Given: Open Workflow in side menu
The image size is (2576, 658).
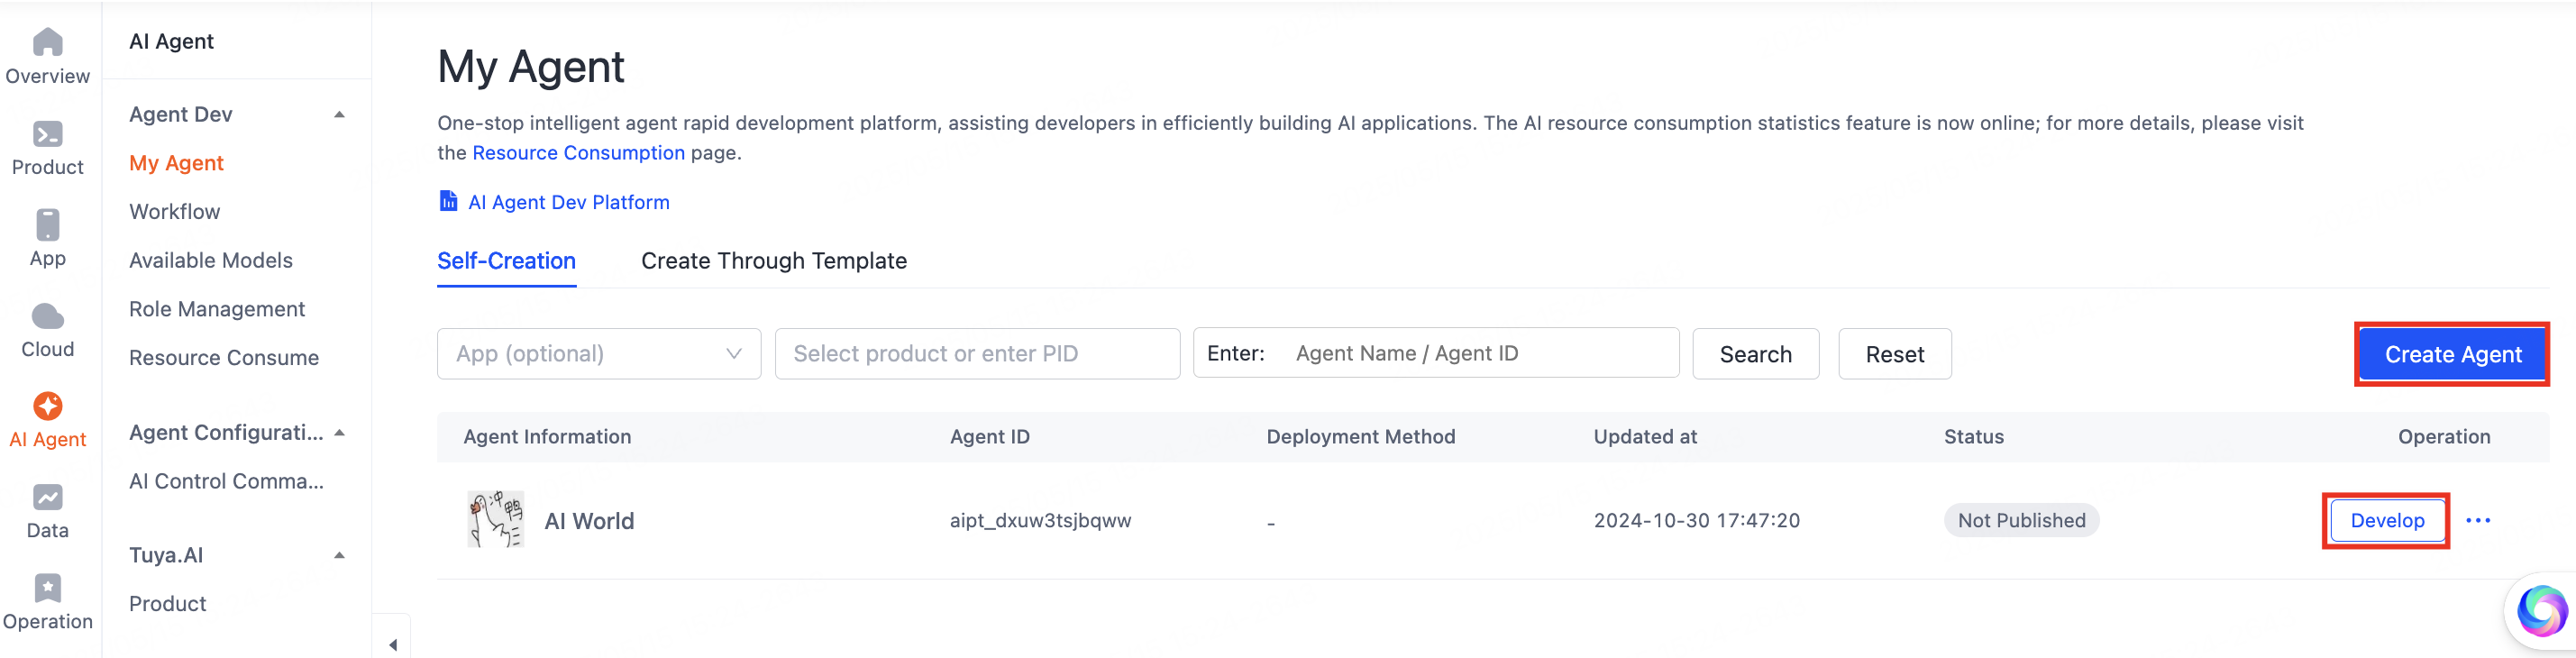Looking at the screenshot, I should pos(174,212).
